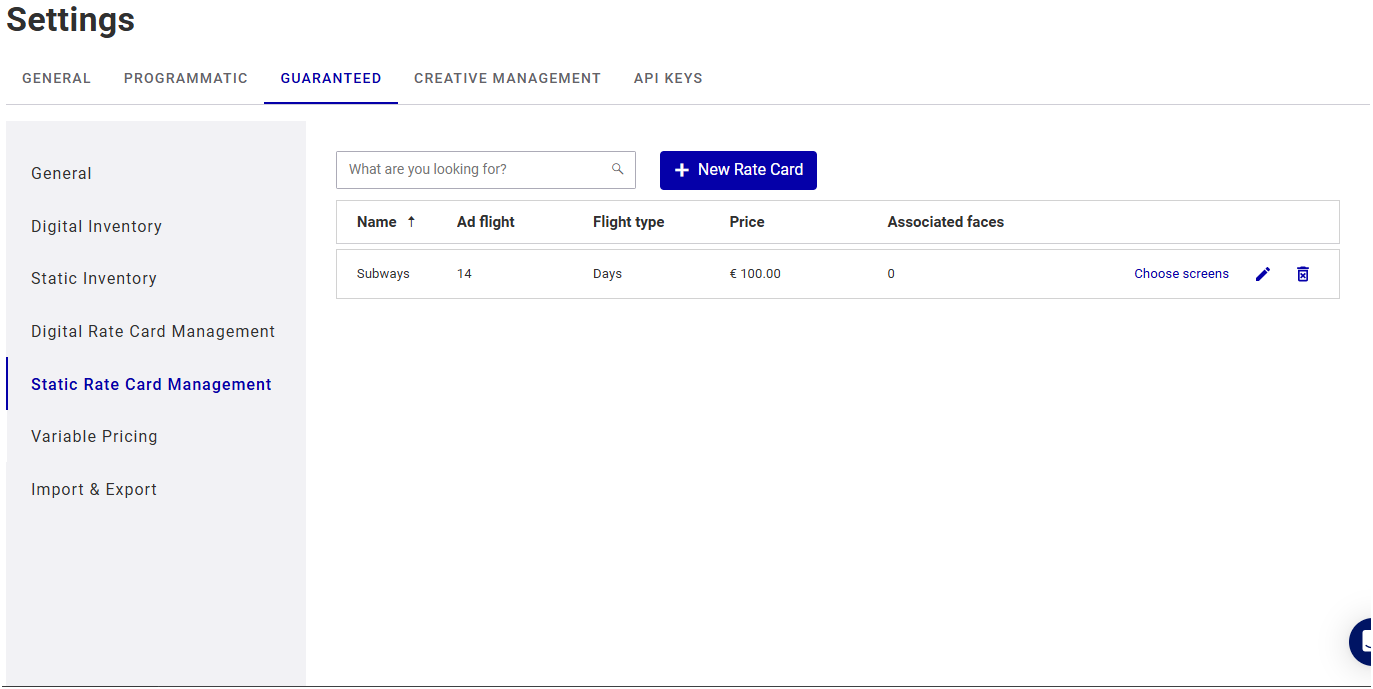Open the Programmatic tab
This screenshot has width=1373, height=689.
pos(186,78)
